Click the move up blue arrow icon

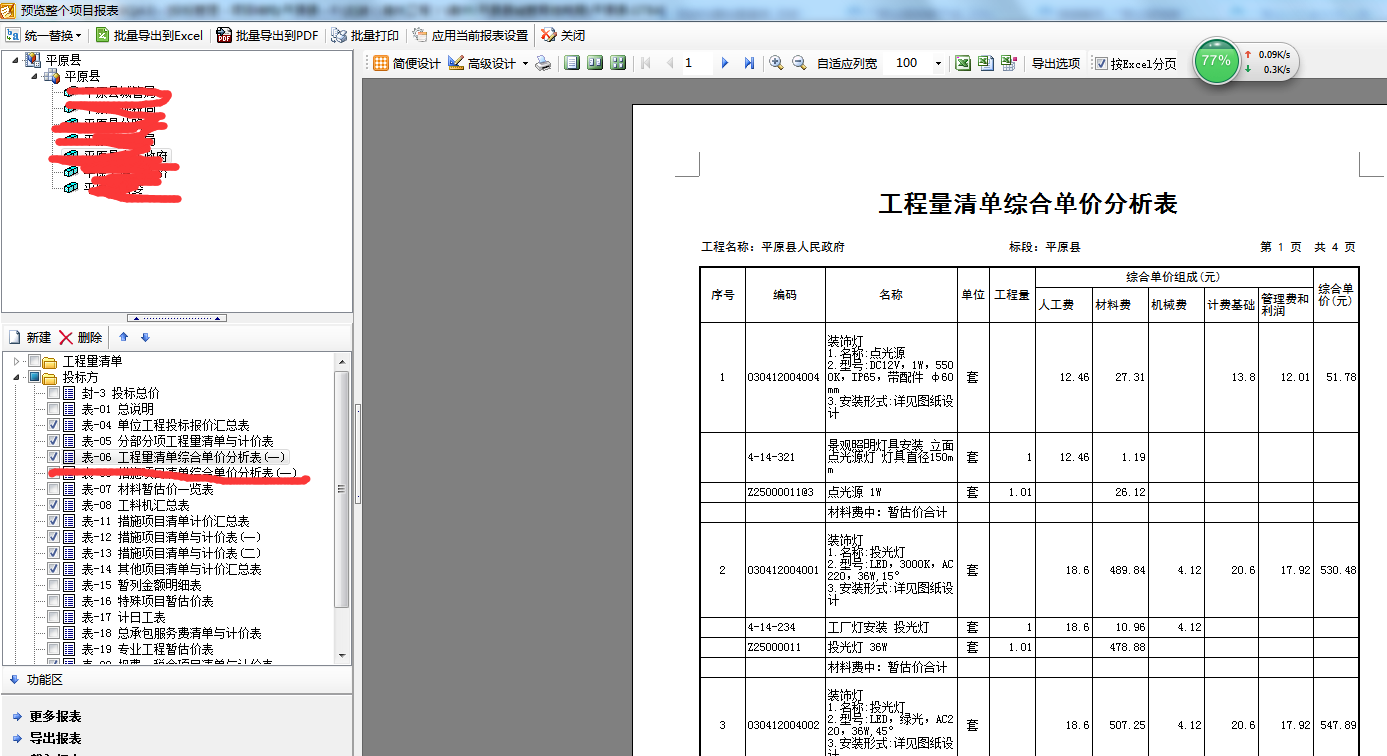[x=124, y=337]
